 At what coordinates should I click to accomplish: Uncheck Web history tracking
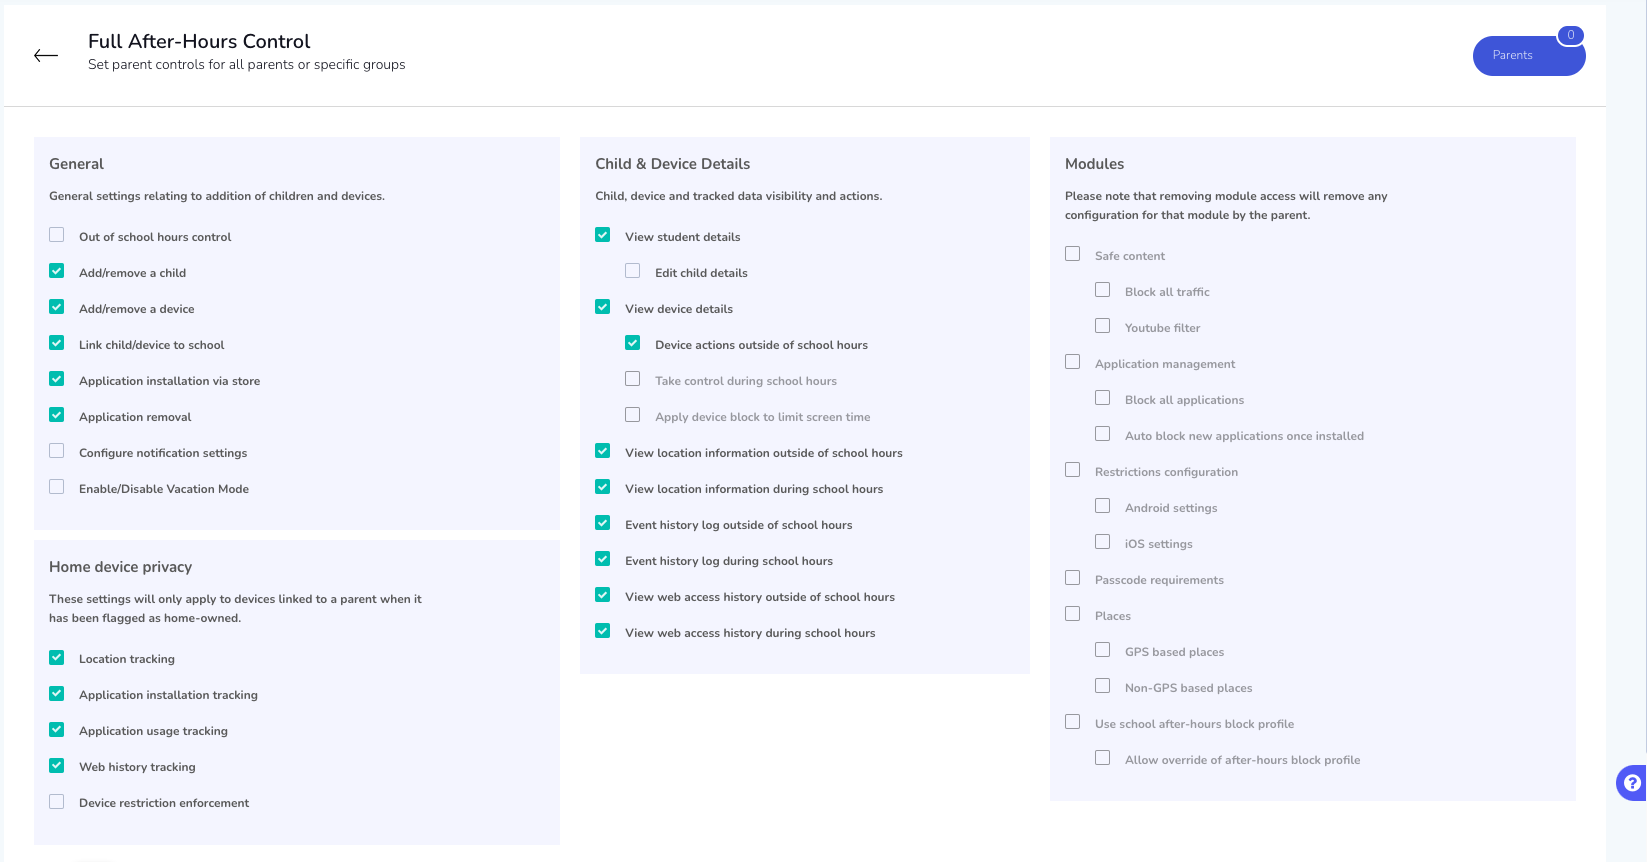click(x=57, y=765)
